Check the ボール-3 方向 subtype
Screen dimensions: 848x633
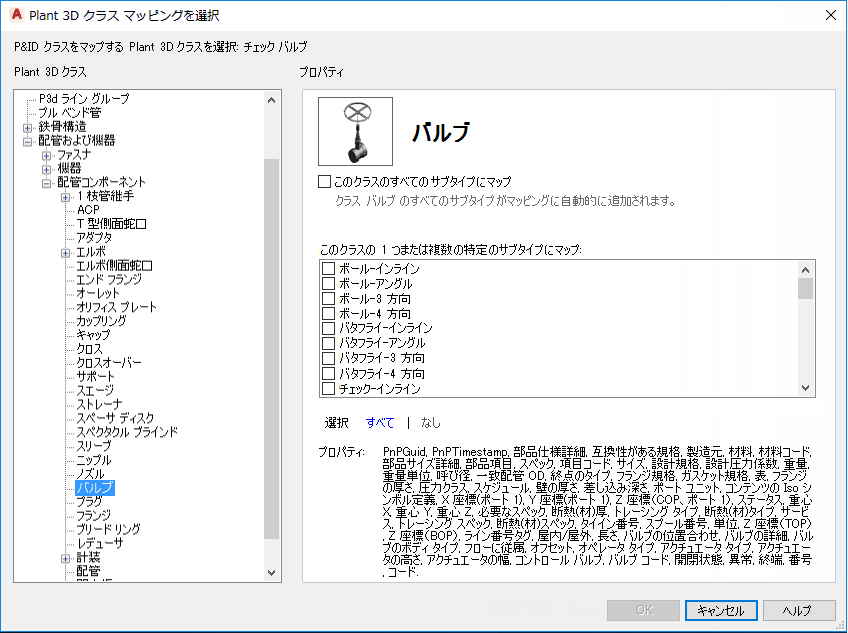pos(328,299)
